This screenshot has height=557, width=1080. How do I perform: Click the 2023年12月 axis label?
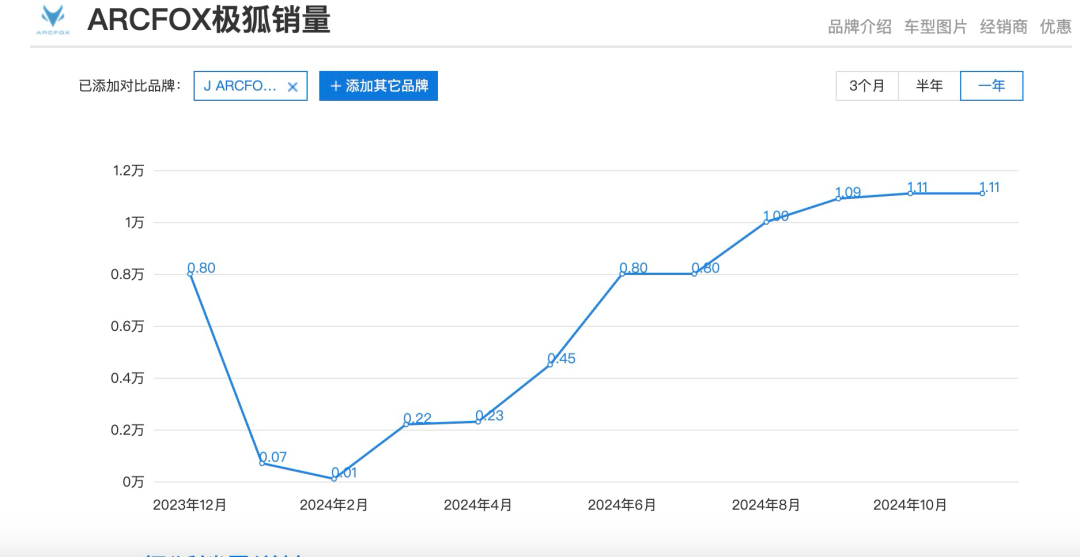coord(190,505)
